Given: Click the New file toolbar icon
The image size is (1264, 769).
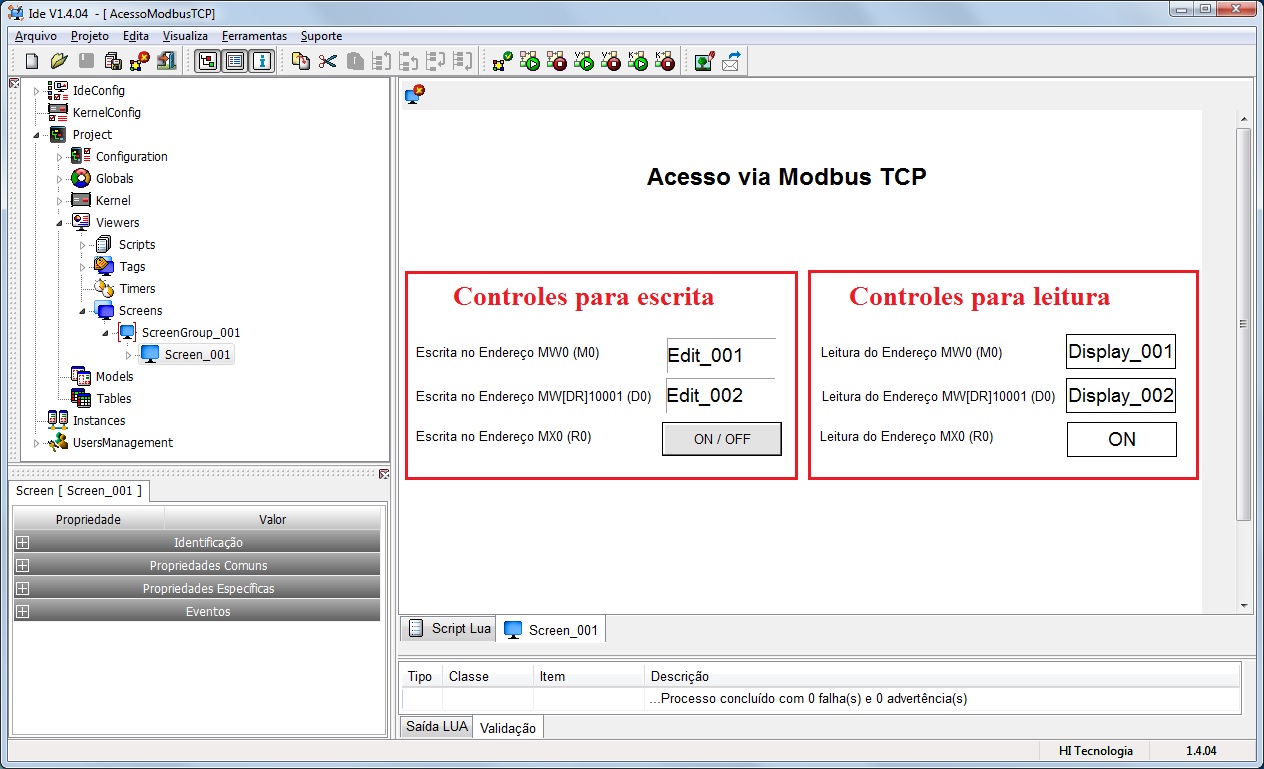Looking at the screenshot, I should click(32, 61).
